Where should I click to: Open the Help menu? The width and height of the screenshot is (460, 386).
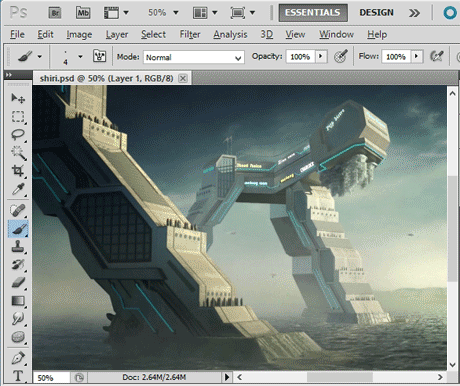coord(377,35)
